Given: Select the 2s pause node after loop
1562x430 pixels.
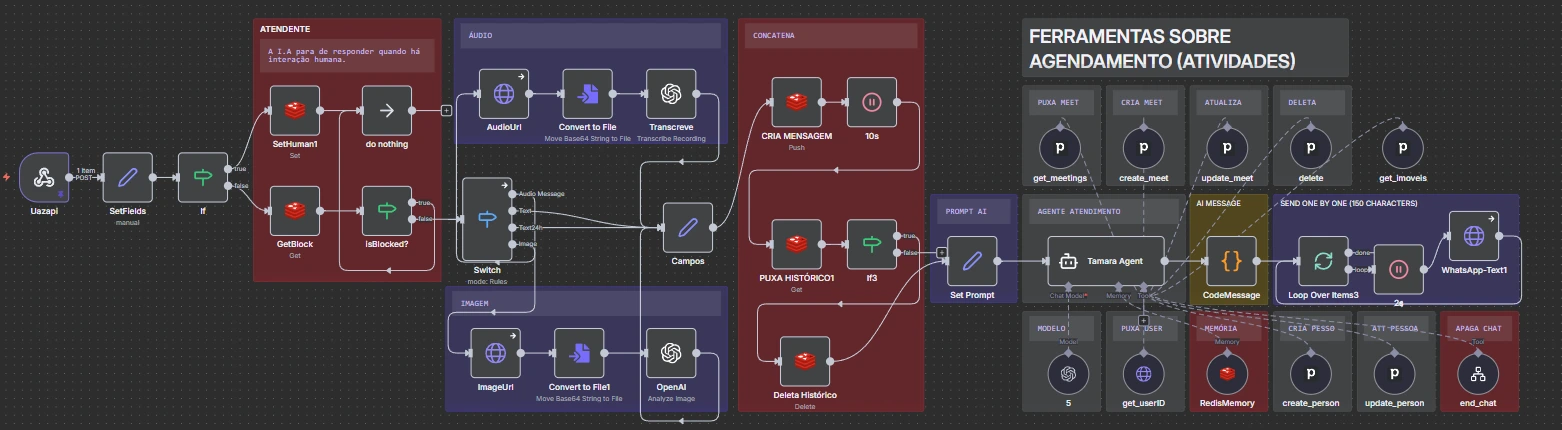Looking at the screenshot, I should [1398, 269].
